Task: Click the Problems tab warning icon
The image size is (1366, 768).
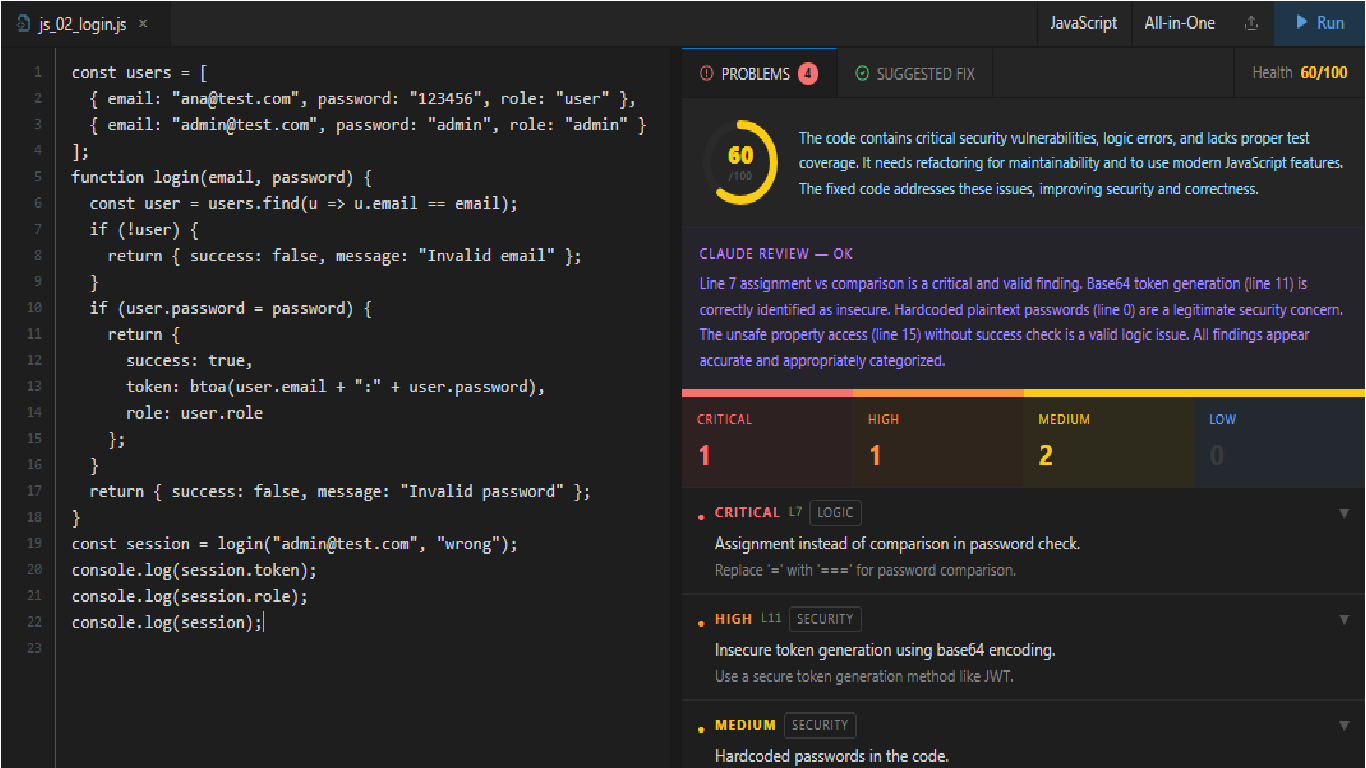Action: click(x=707, y=74)
